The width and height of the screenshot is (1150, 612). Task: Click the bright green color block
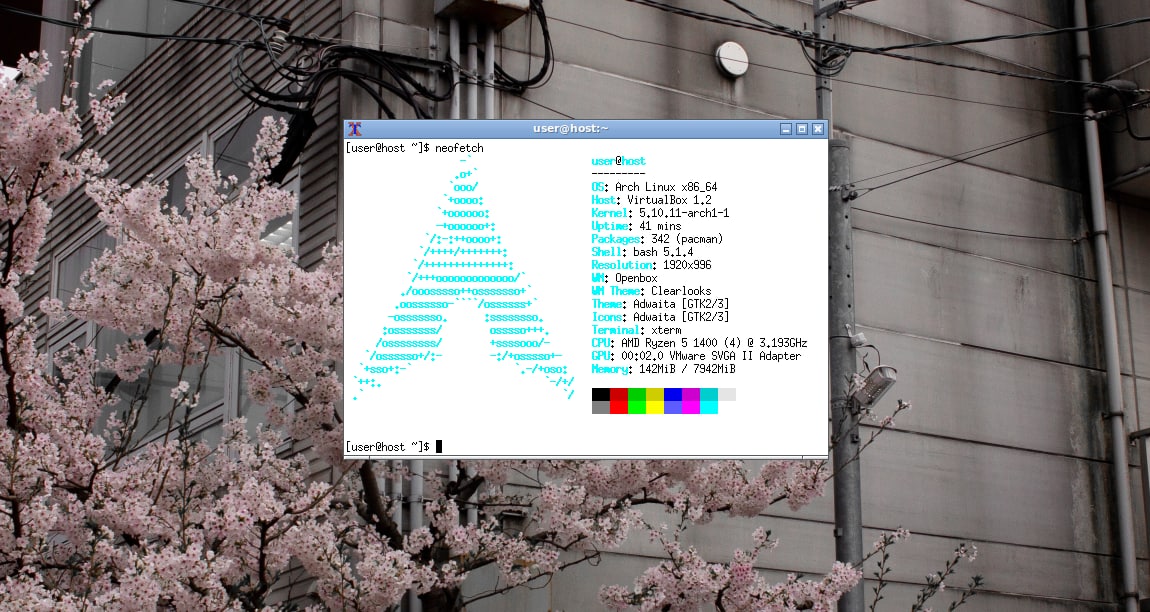(x=637, y=407)
